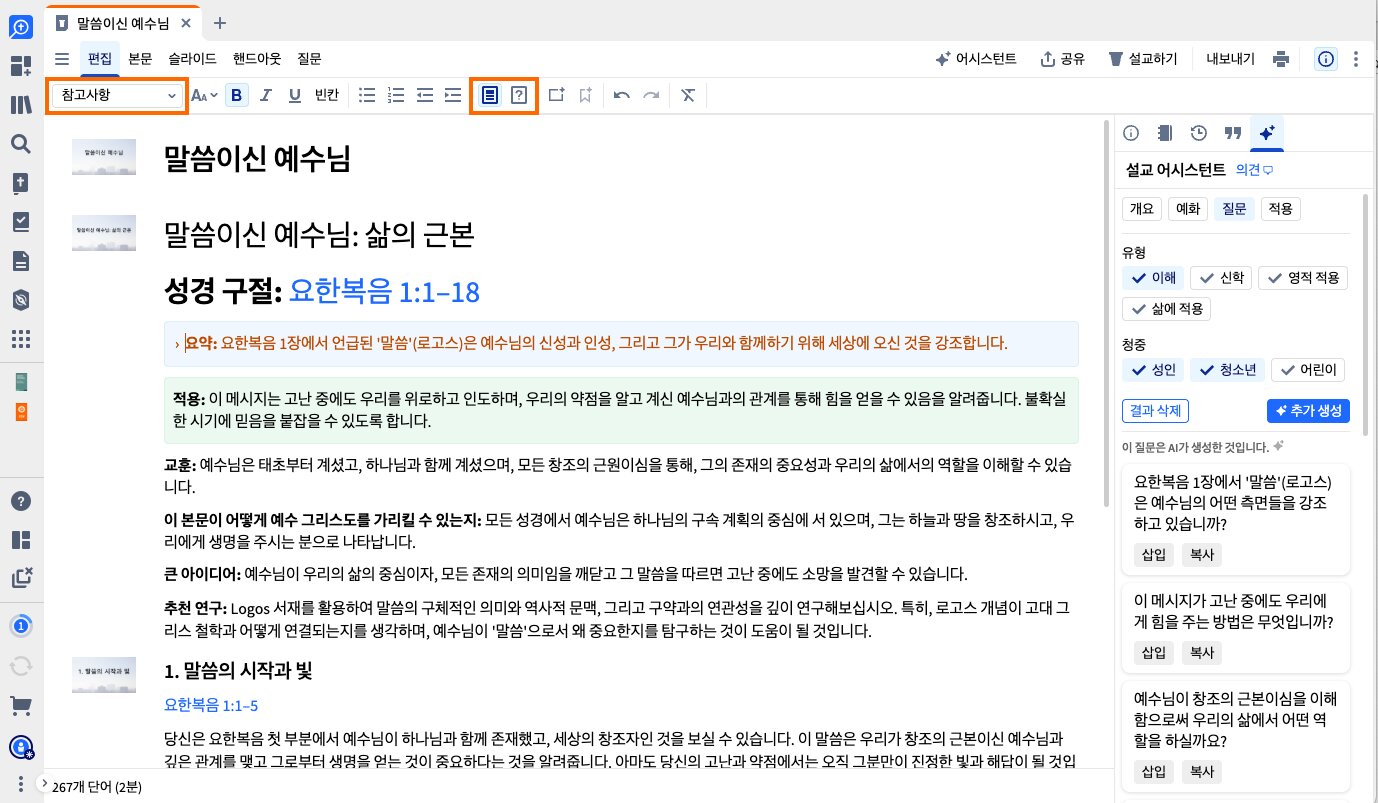Open the quotation marks tab in right panel

pyautogui.click(x=1233, y=133)
